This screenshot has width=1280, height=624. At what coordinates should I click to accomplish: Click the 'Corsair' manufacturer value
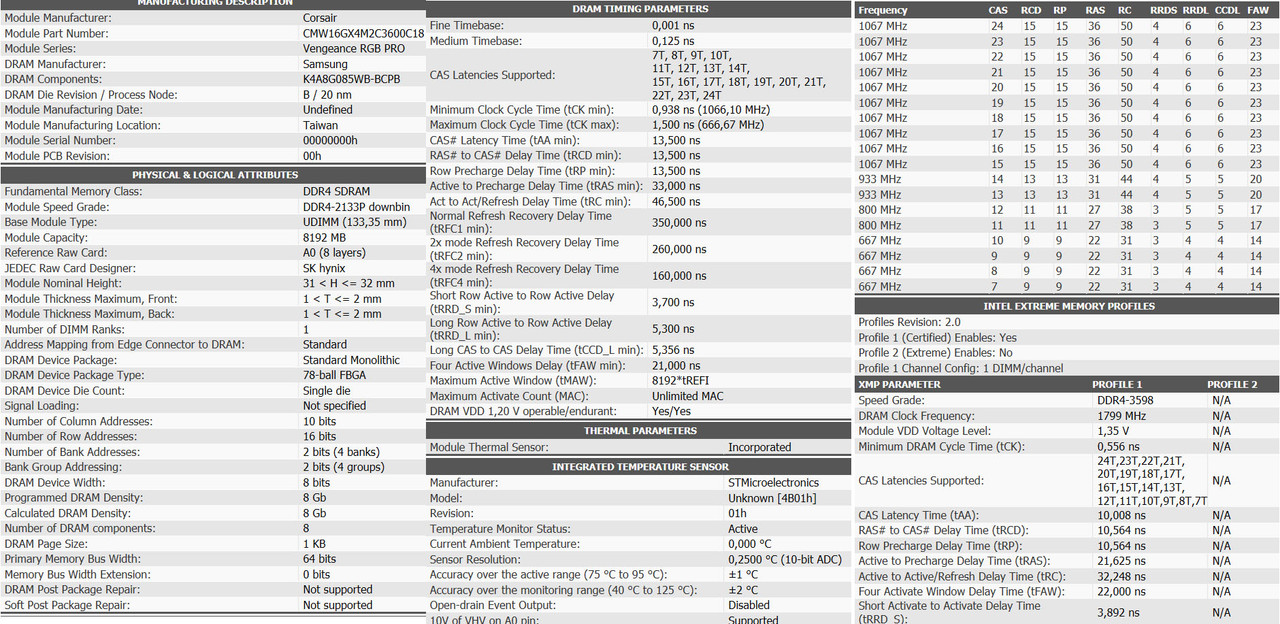tap(322, 18)
